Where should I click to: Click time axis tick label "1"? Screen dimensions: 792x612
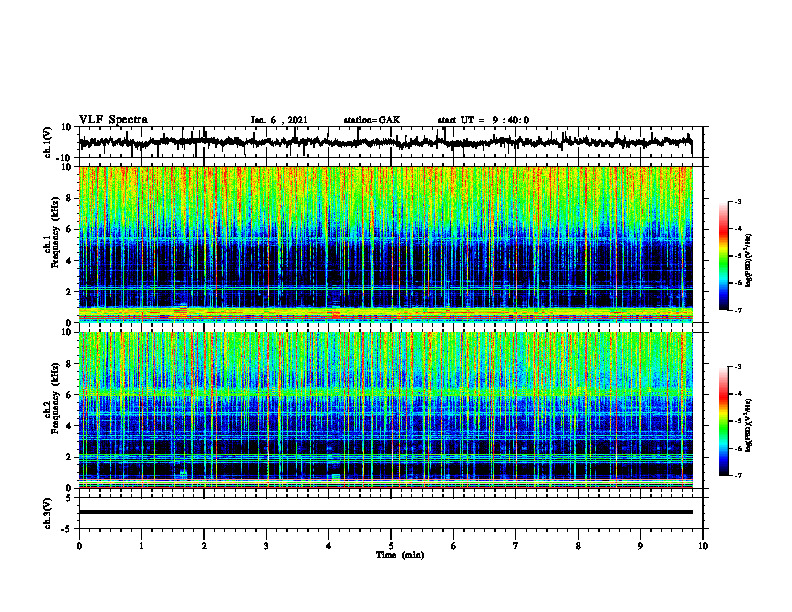[x=141, y=546]
